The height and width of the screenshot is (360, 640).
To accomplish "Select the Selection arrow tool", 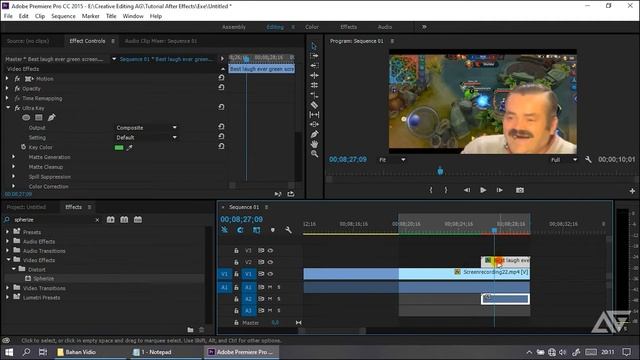I will point(313,46).
